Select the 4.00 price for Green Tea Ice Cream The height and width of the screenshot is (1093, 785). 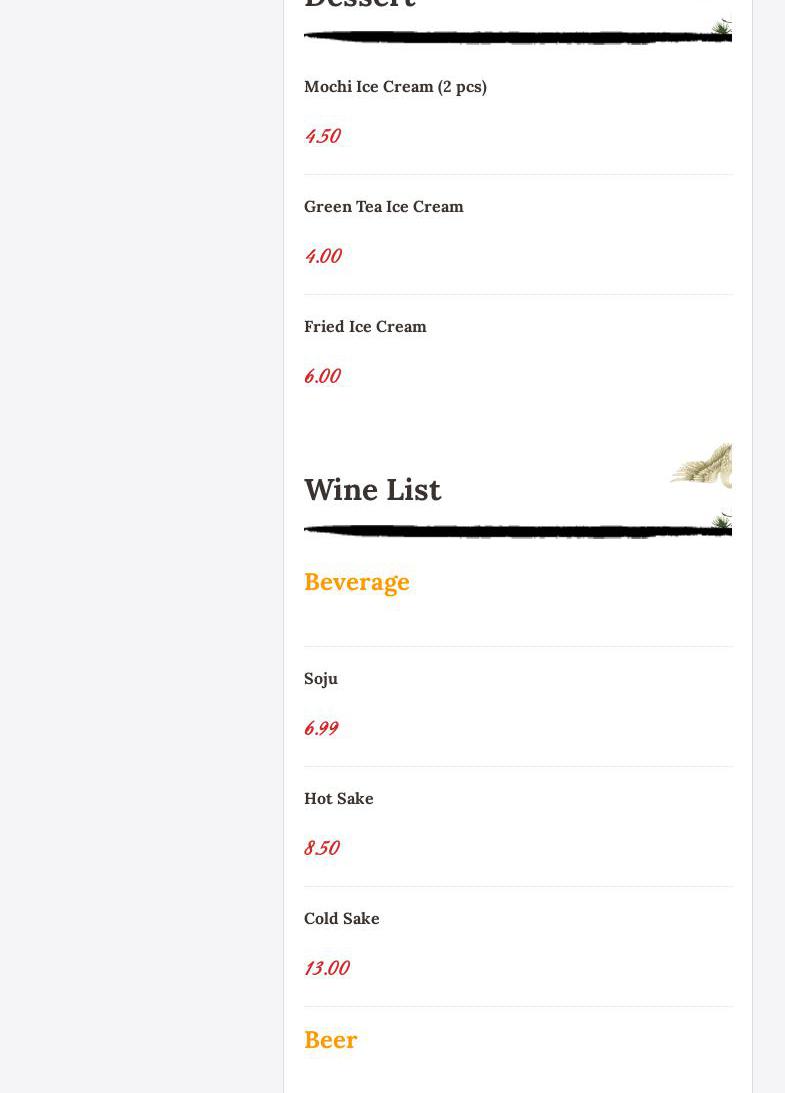point(322,256)
